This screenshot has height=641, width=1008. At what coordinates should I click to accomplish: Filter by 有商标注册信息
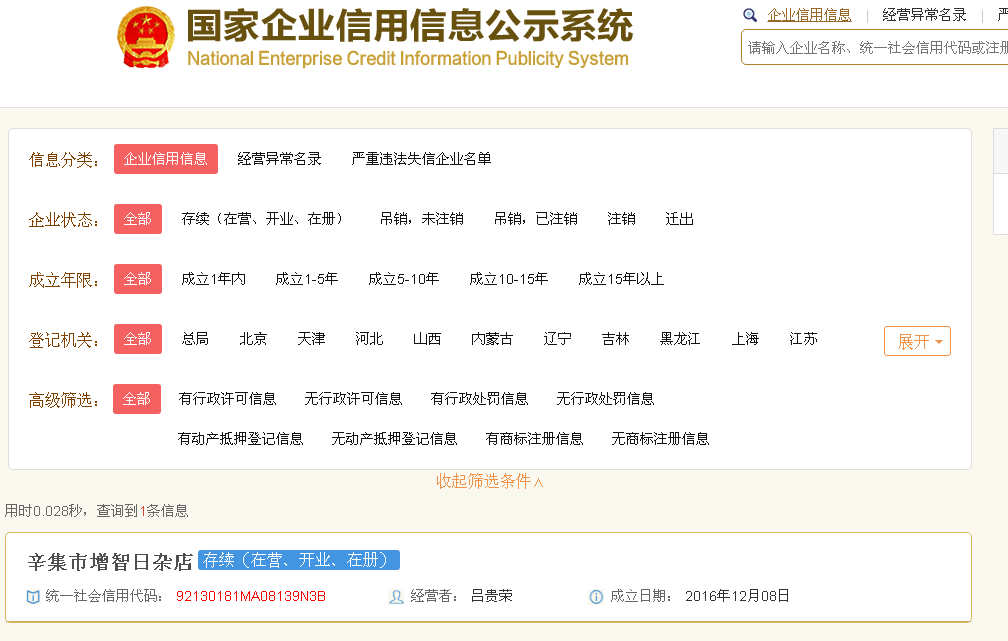pos(534,438)
